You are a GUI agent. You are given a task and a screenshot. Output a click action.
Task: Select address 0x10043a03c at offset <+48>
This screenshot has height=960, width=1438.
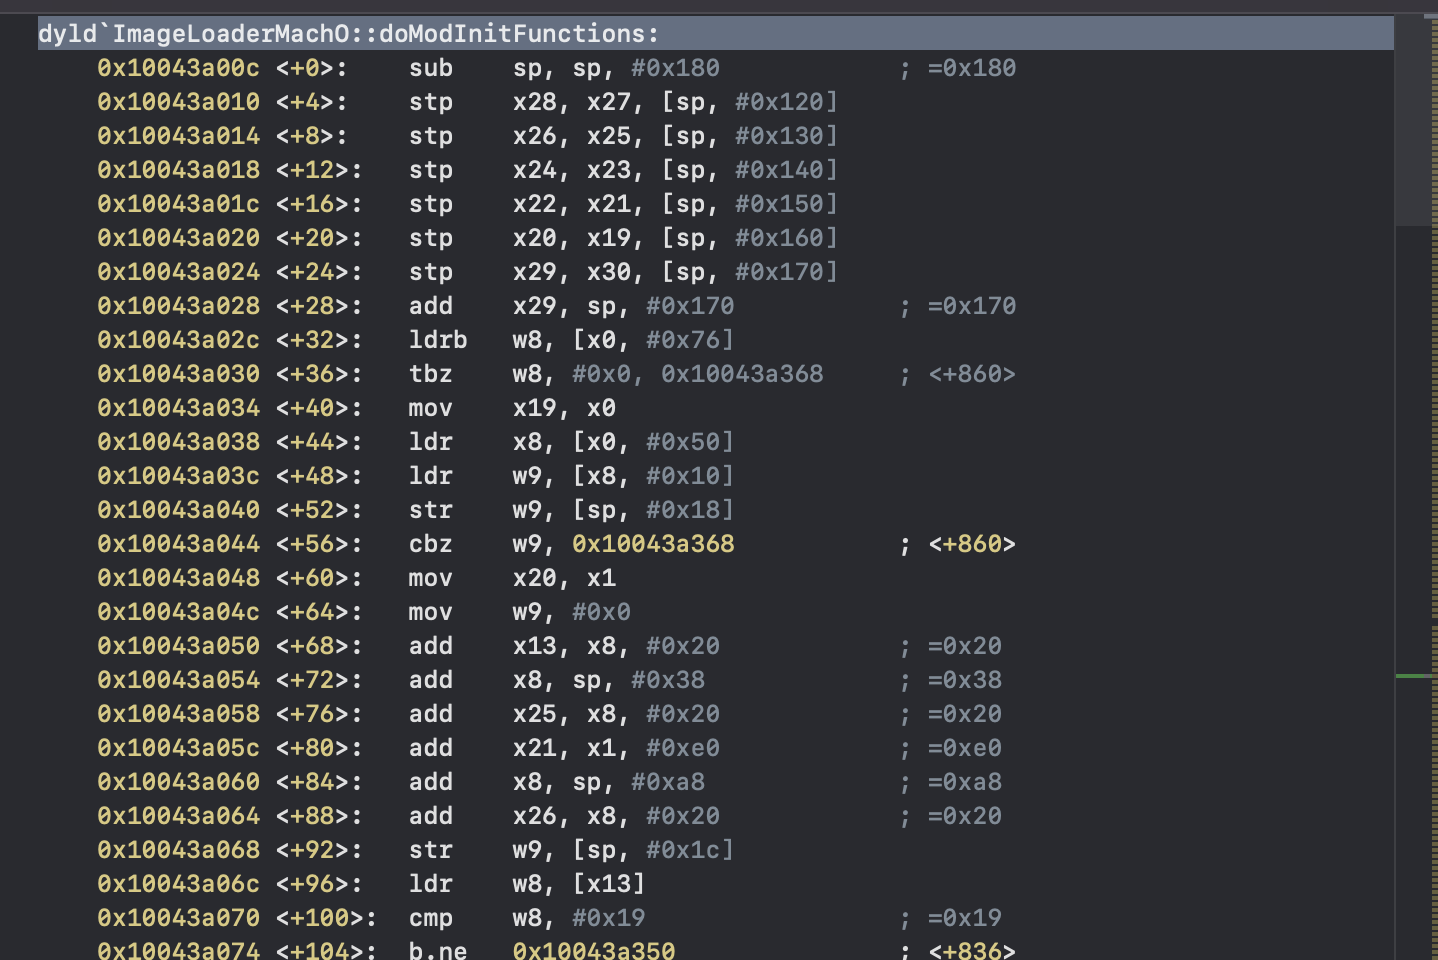(x=178, y=476)
